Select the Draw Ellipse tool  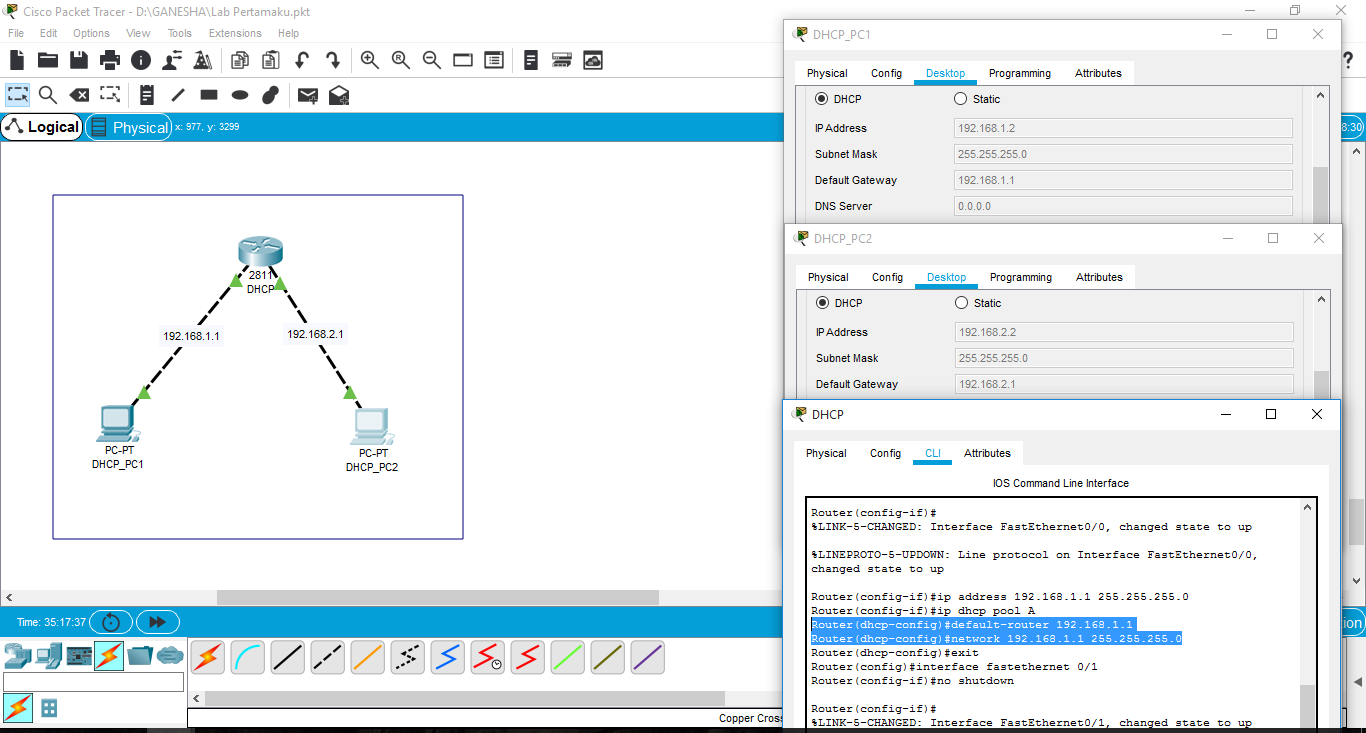[x=240, y=95]
